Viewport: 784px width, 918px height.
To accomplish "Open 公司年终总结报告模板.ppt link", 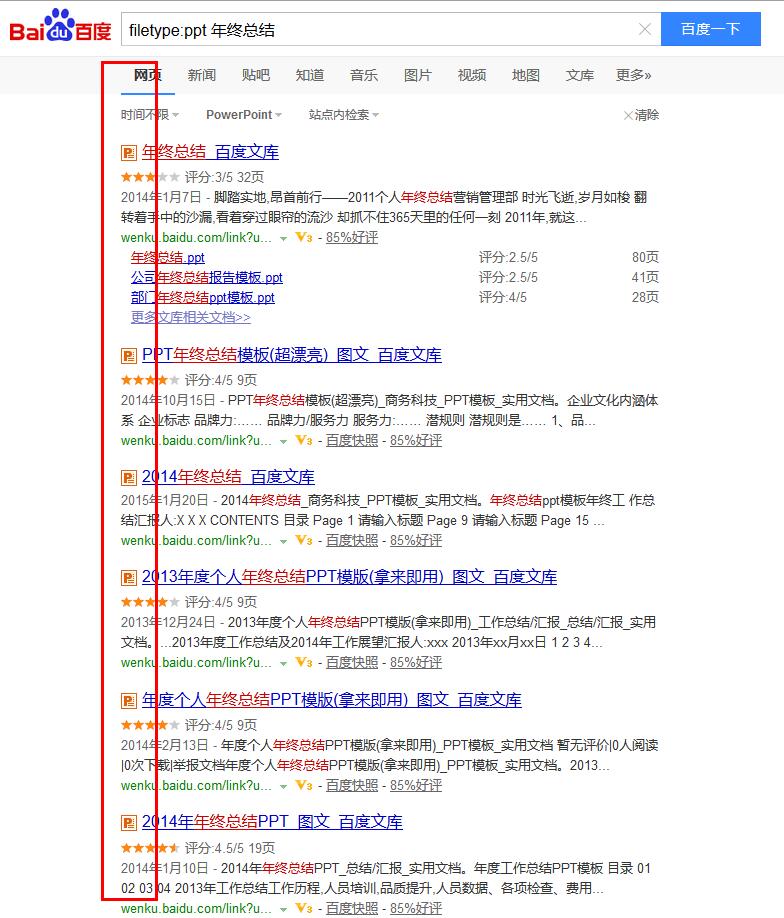I will pos(207,278).
